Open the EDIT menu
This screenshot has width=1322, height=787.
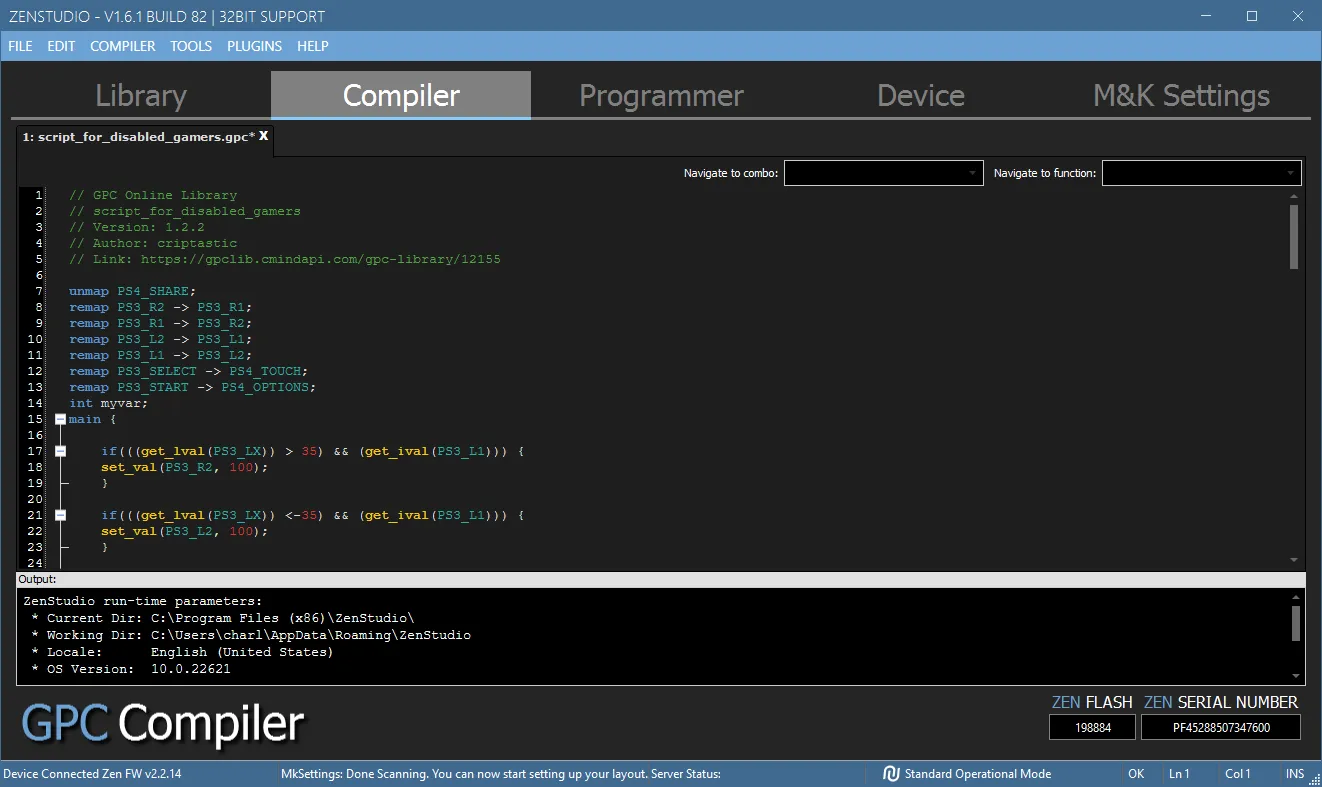(x=61, y=46)
